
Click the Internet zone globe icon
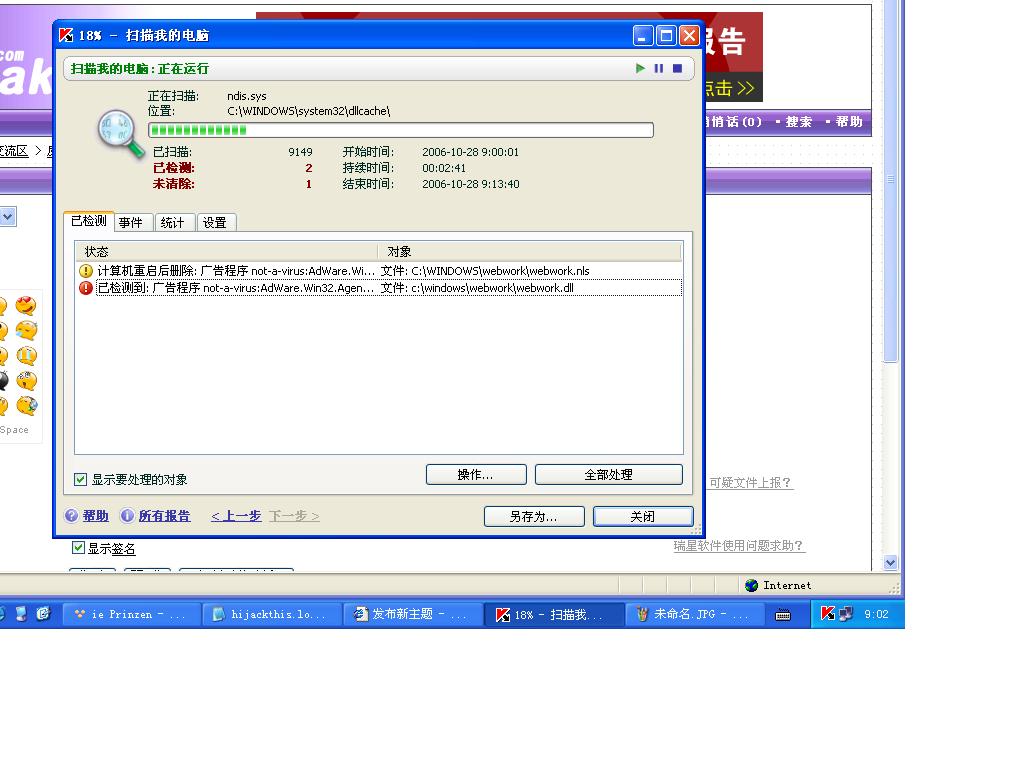pos(752,585)
